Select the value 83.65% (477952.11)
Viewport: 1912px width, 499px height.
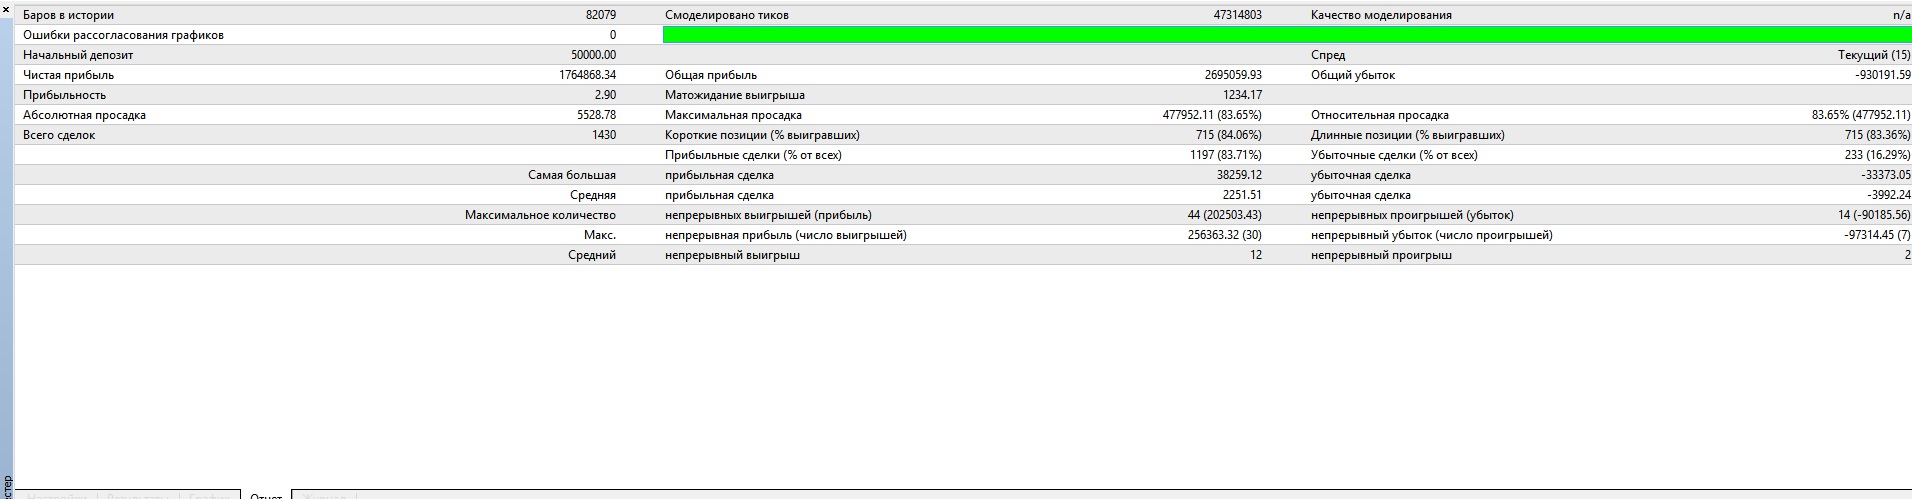(1861, 115)
